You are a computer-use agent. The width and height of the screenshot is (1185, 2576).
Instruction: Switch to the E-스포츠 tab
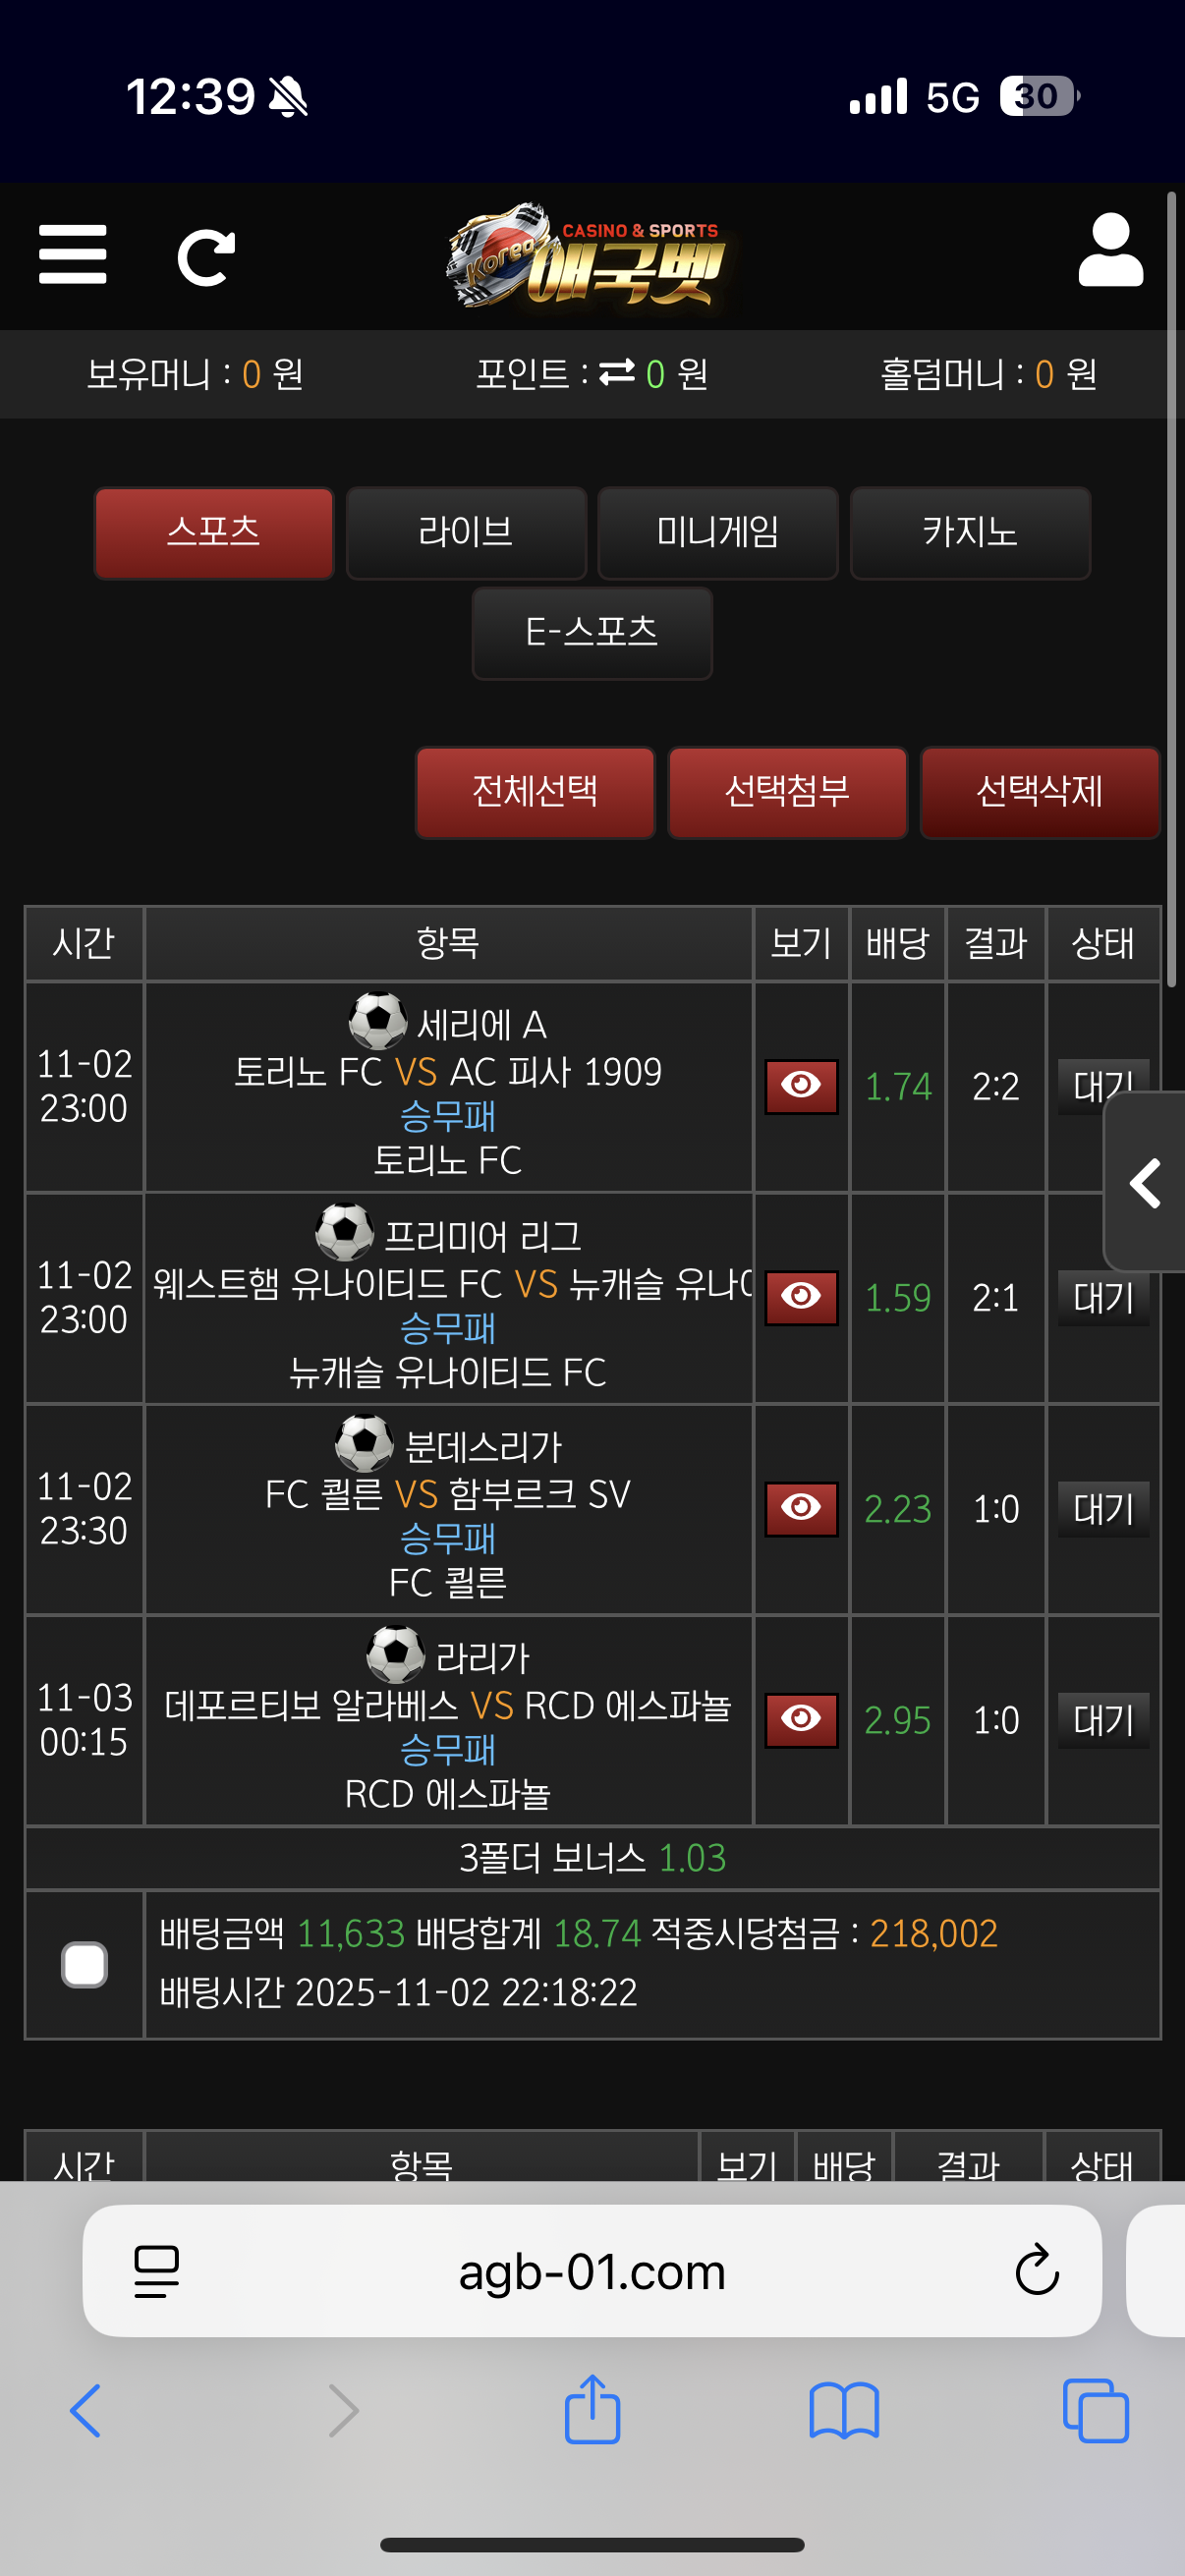(592, 634)
